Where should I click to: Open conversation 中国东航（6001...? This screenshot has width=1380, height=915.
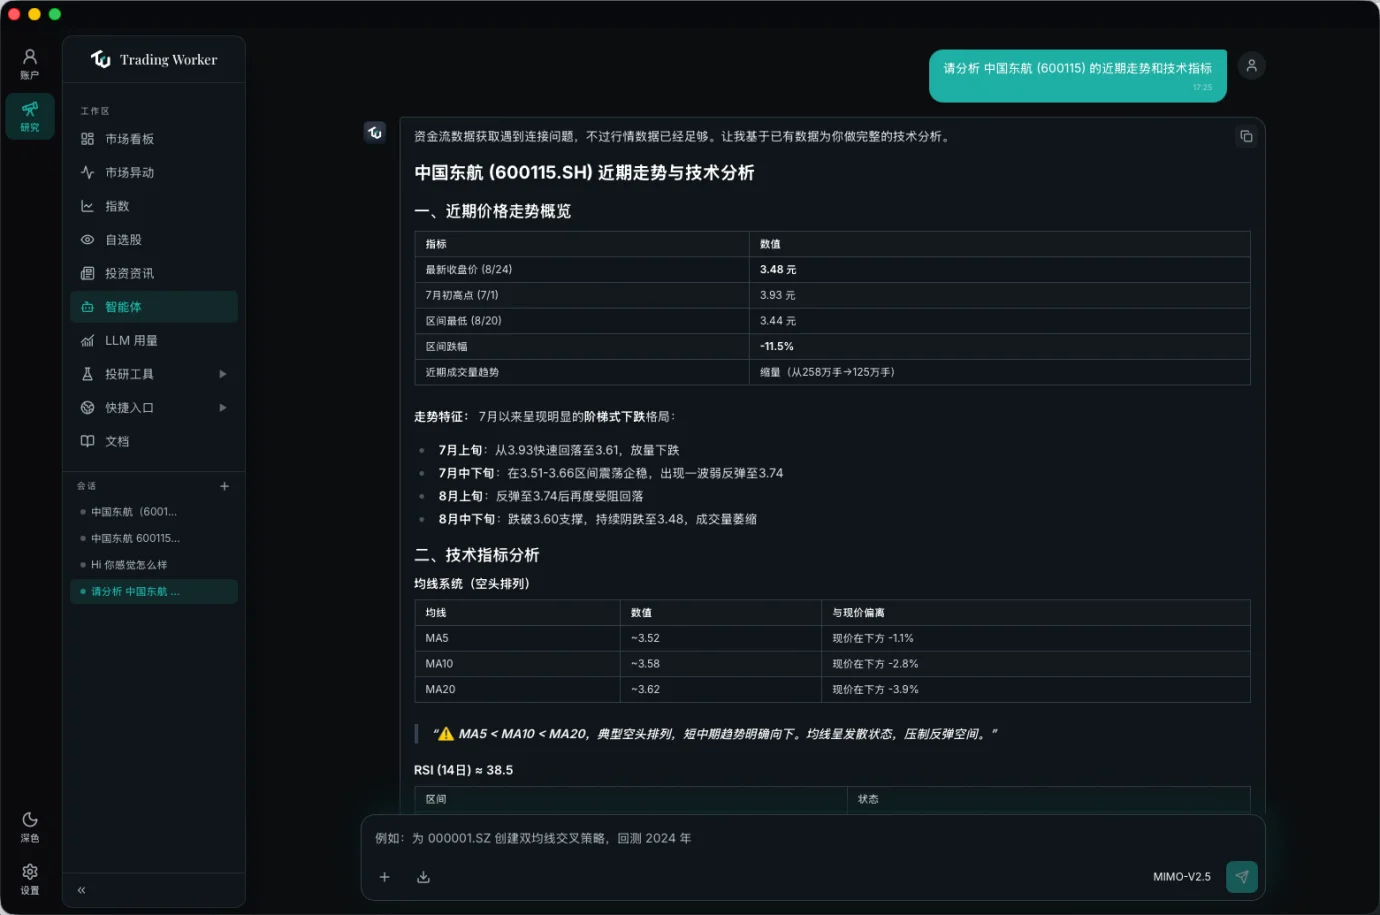(x=154, y=512)
